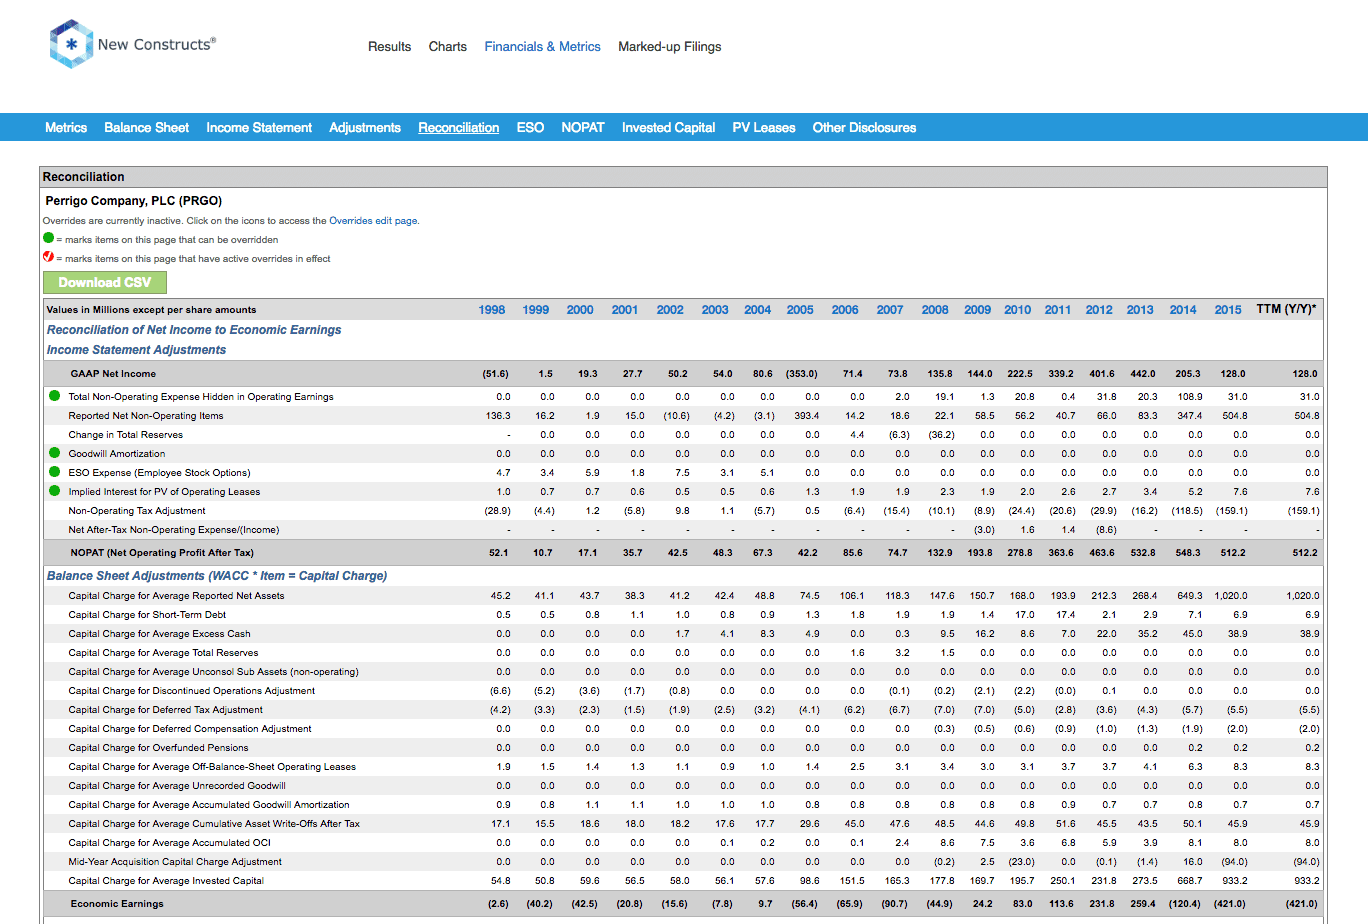Screen dimensions: 1368x924
Task: Switch to the ESO tab
Action: (530, 127)
